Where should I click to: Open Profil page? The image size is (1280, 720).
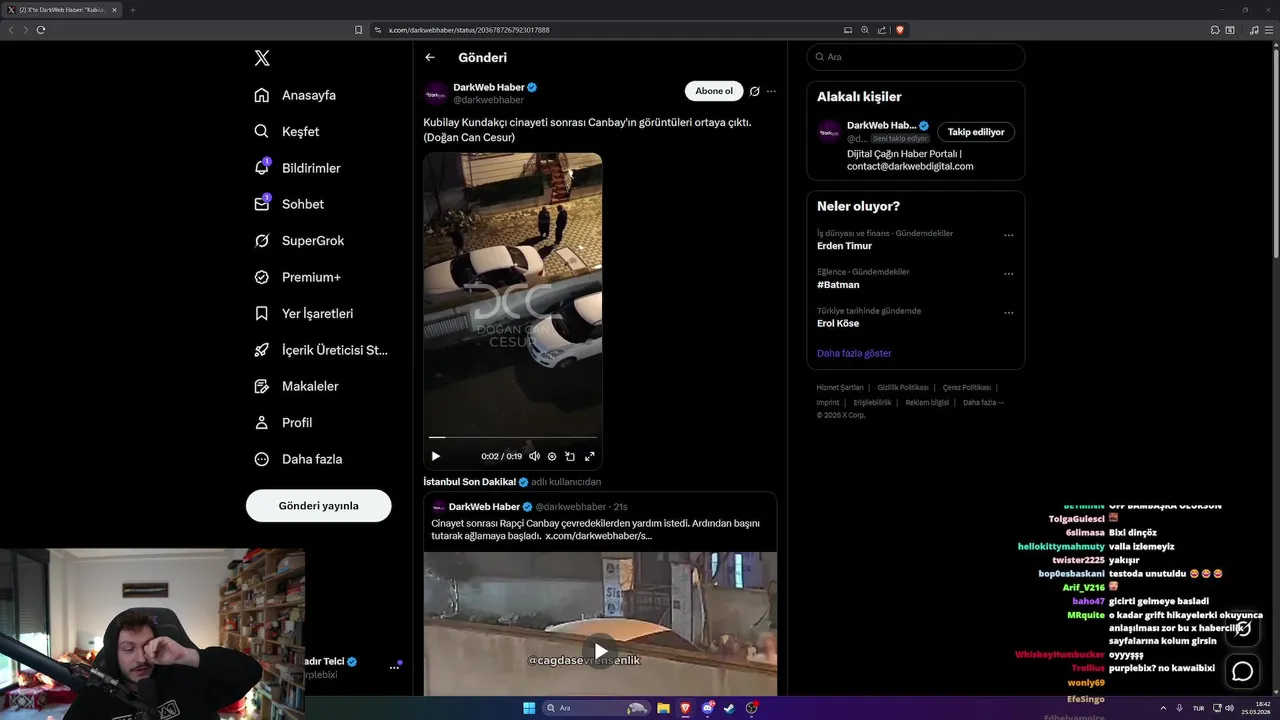click(x=283, y=422)
